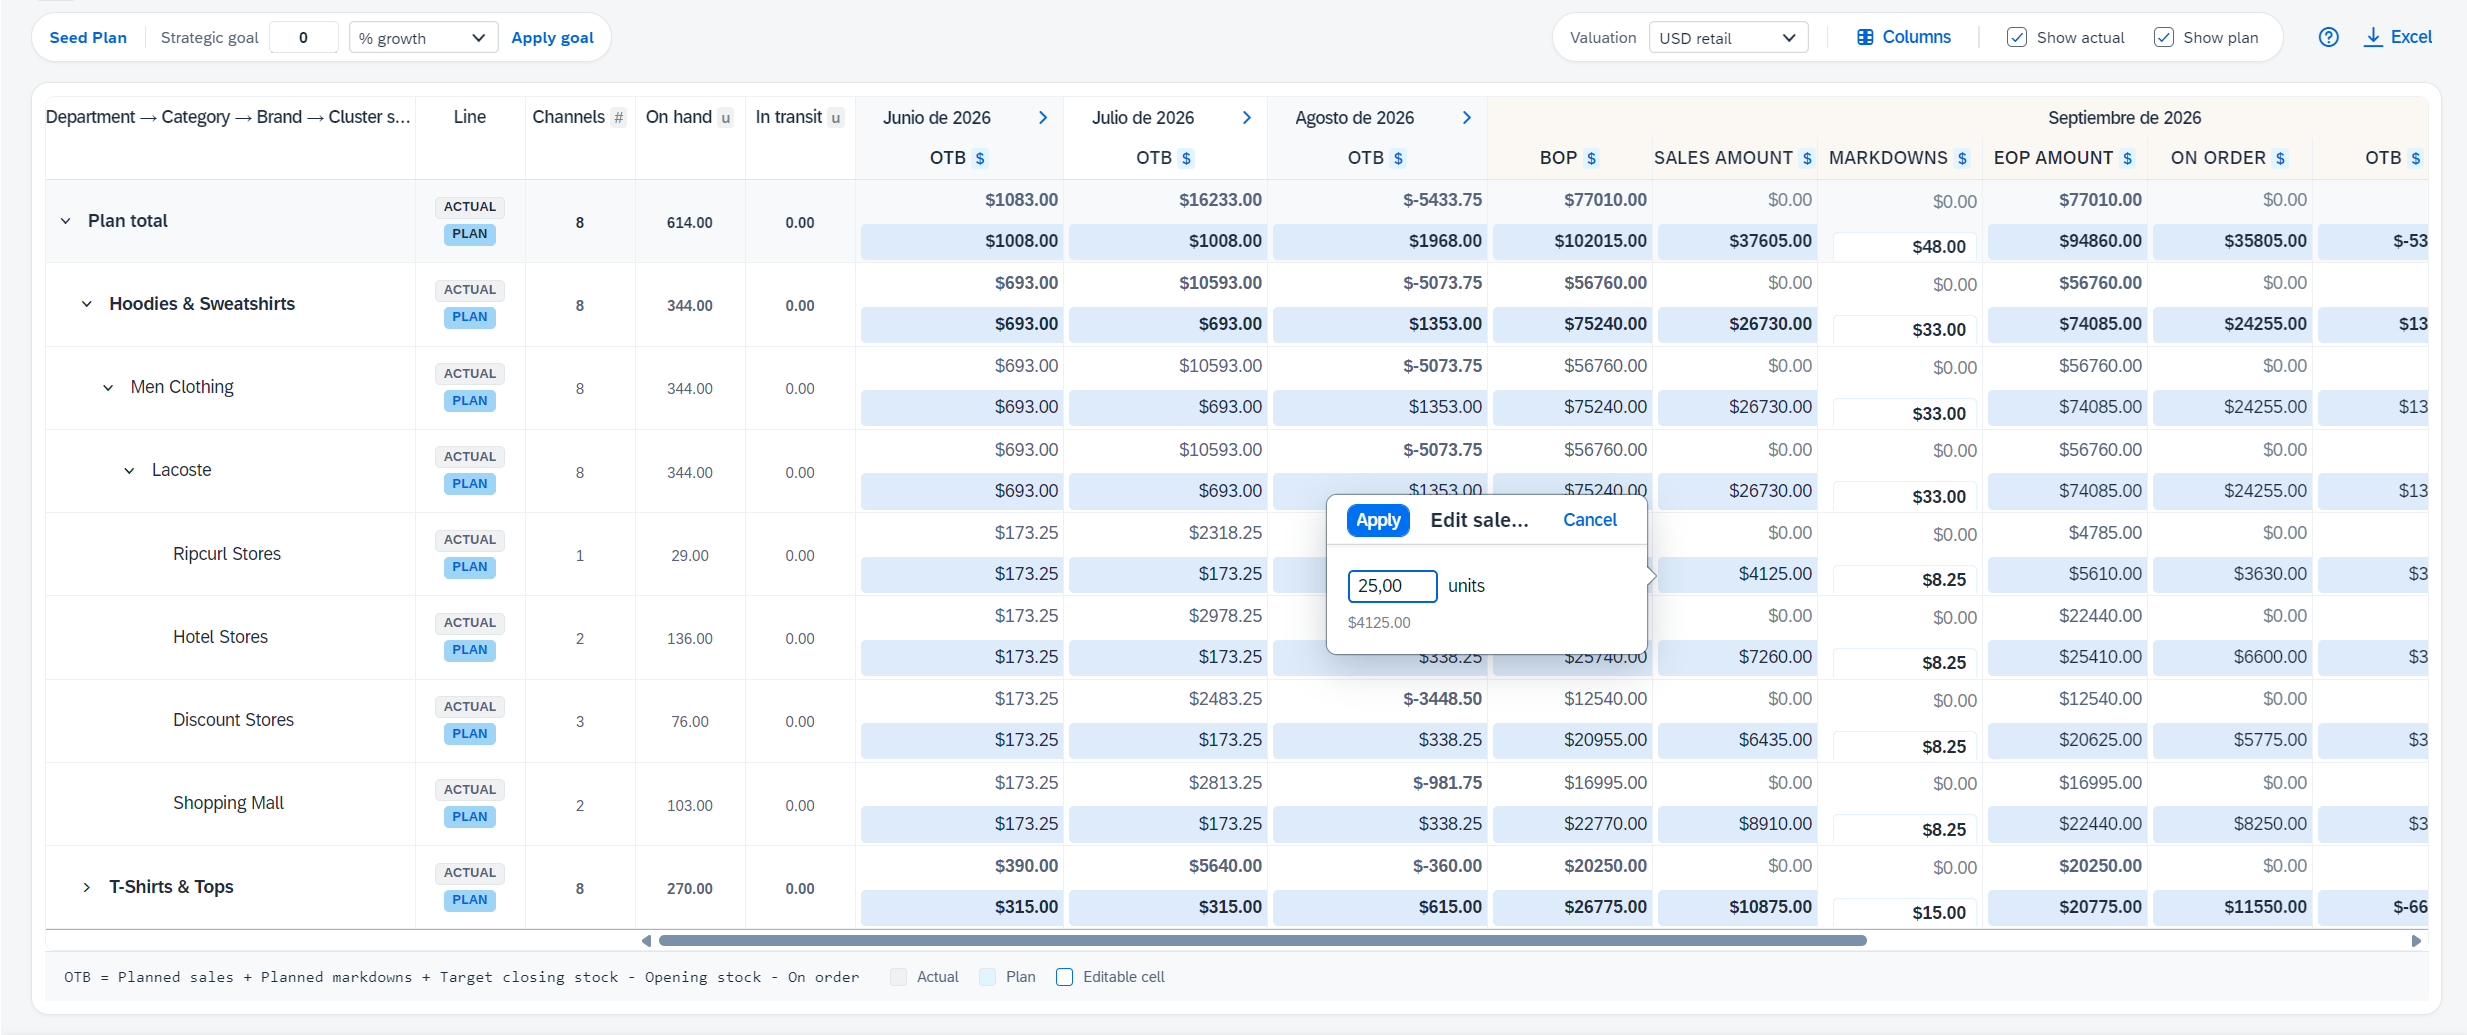Click the Editable cell legend swatch
Screen dimensions: 2467x1035
coord(1065,977)
